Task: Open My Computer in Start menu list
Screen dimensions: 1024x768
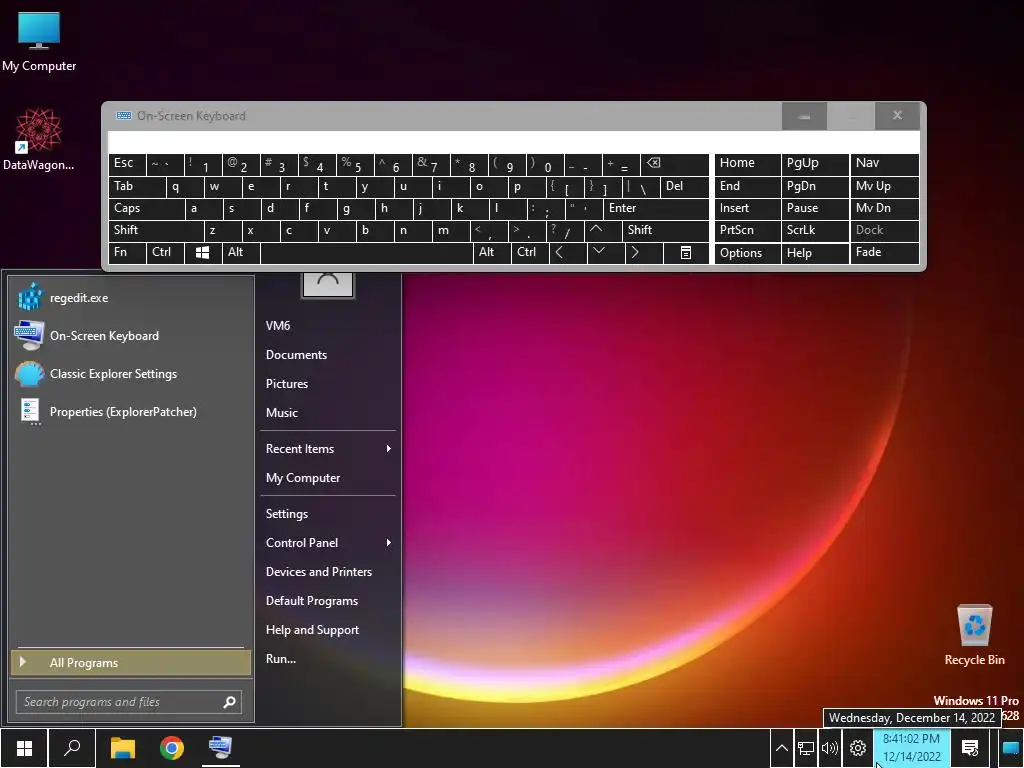Action: point(328,478)
